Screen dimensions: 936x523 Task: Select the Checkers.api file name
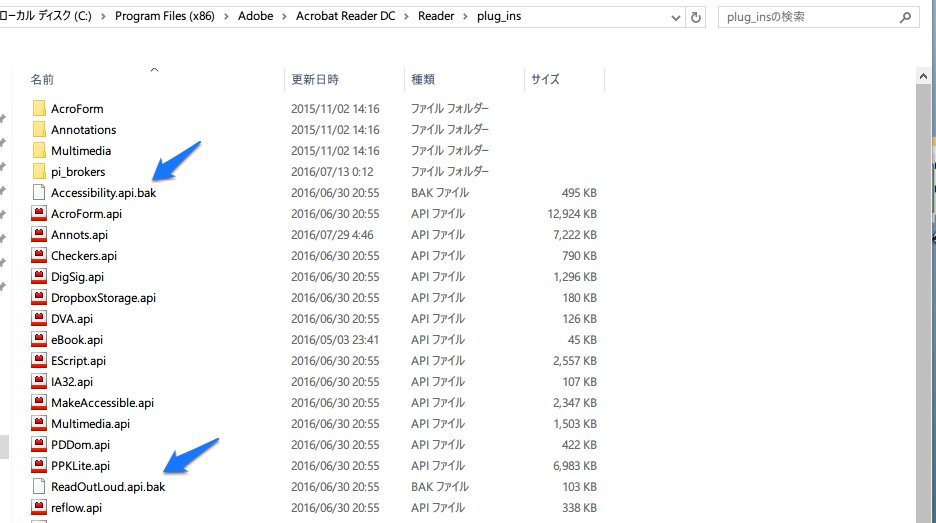84,256
